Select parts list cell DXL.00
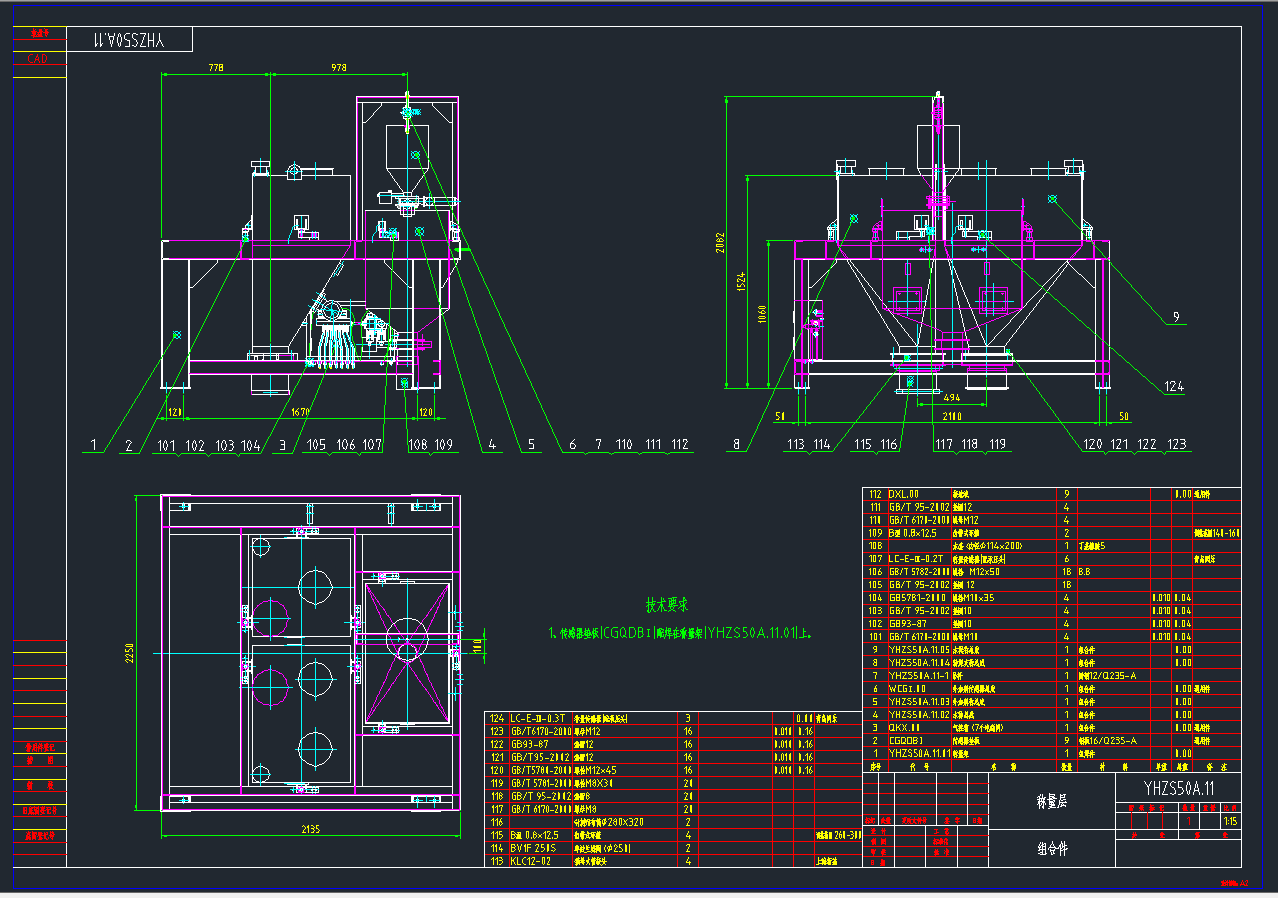The height and width of the screenshot is (898, 1278). click(903, 494)
